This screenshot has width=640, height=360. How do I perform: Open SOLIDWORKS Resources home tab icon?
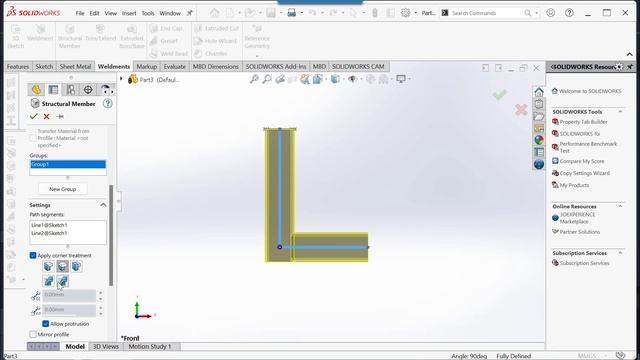pyautogui.click(x=539, y=92)
